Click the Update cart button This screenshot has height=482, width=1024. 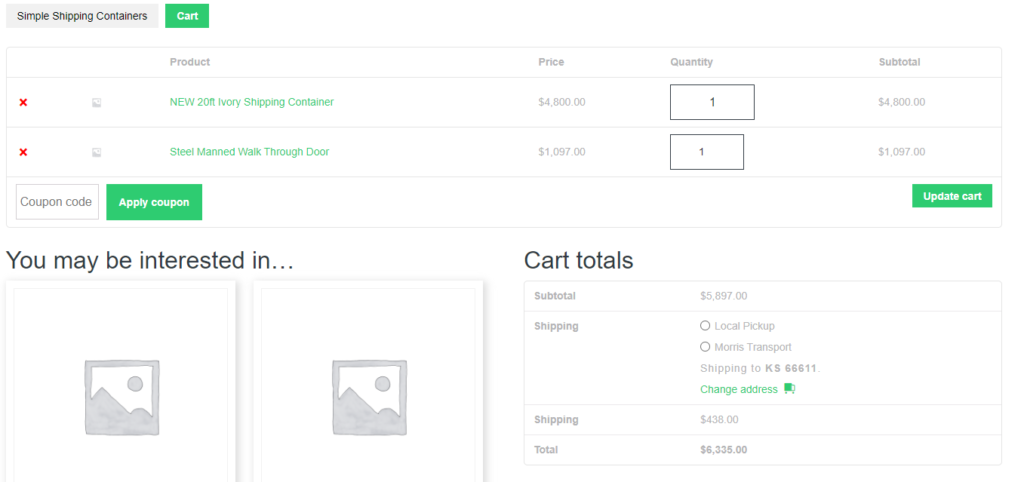[951, 196]
